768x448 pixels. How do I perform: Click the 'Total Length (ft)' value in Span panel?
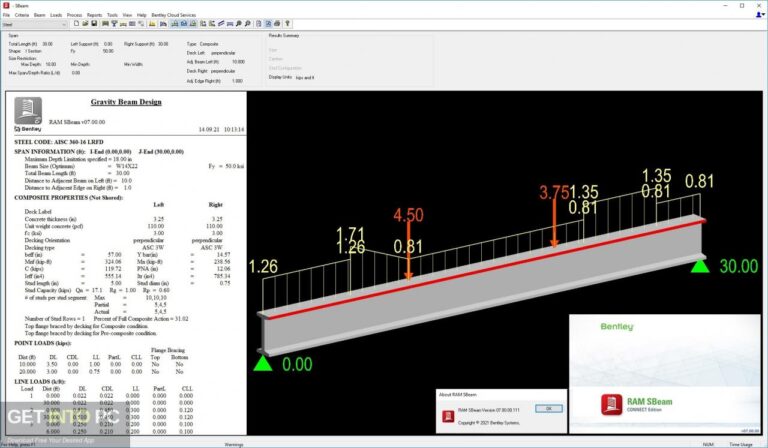pyautogui.click(x=48, y=44)
